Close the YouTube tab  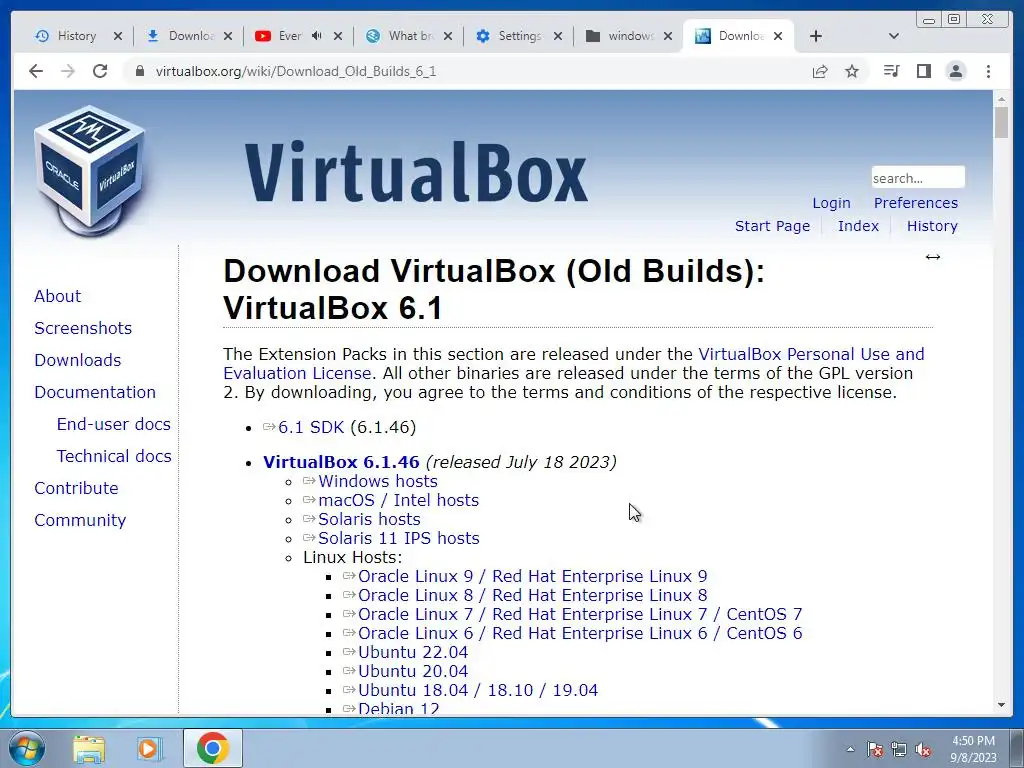coord(338,36)
